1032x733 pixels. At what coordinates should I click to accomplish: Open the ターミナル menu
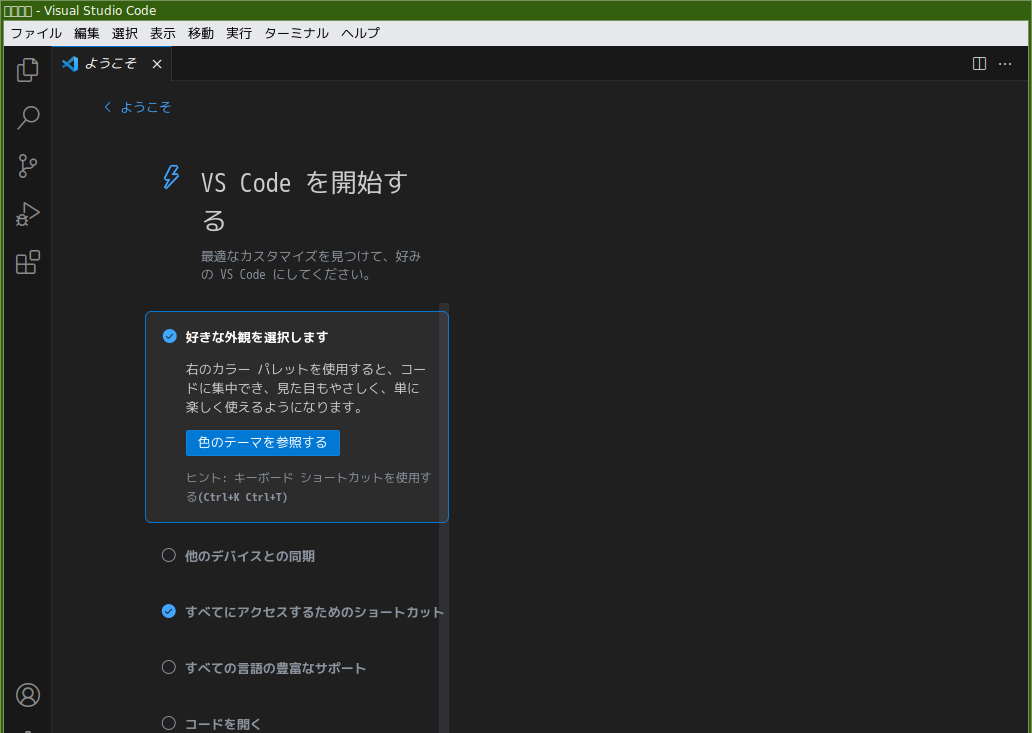296,33
